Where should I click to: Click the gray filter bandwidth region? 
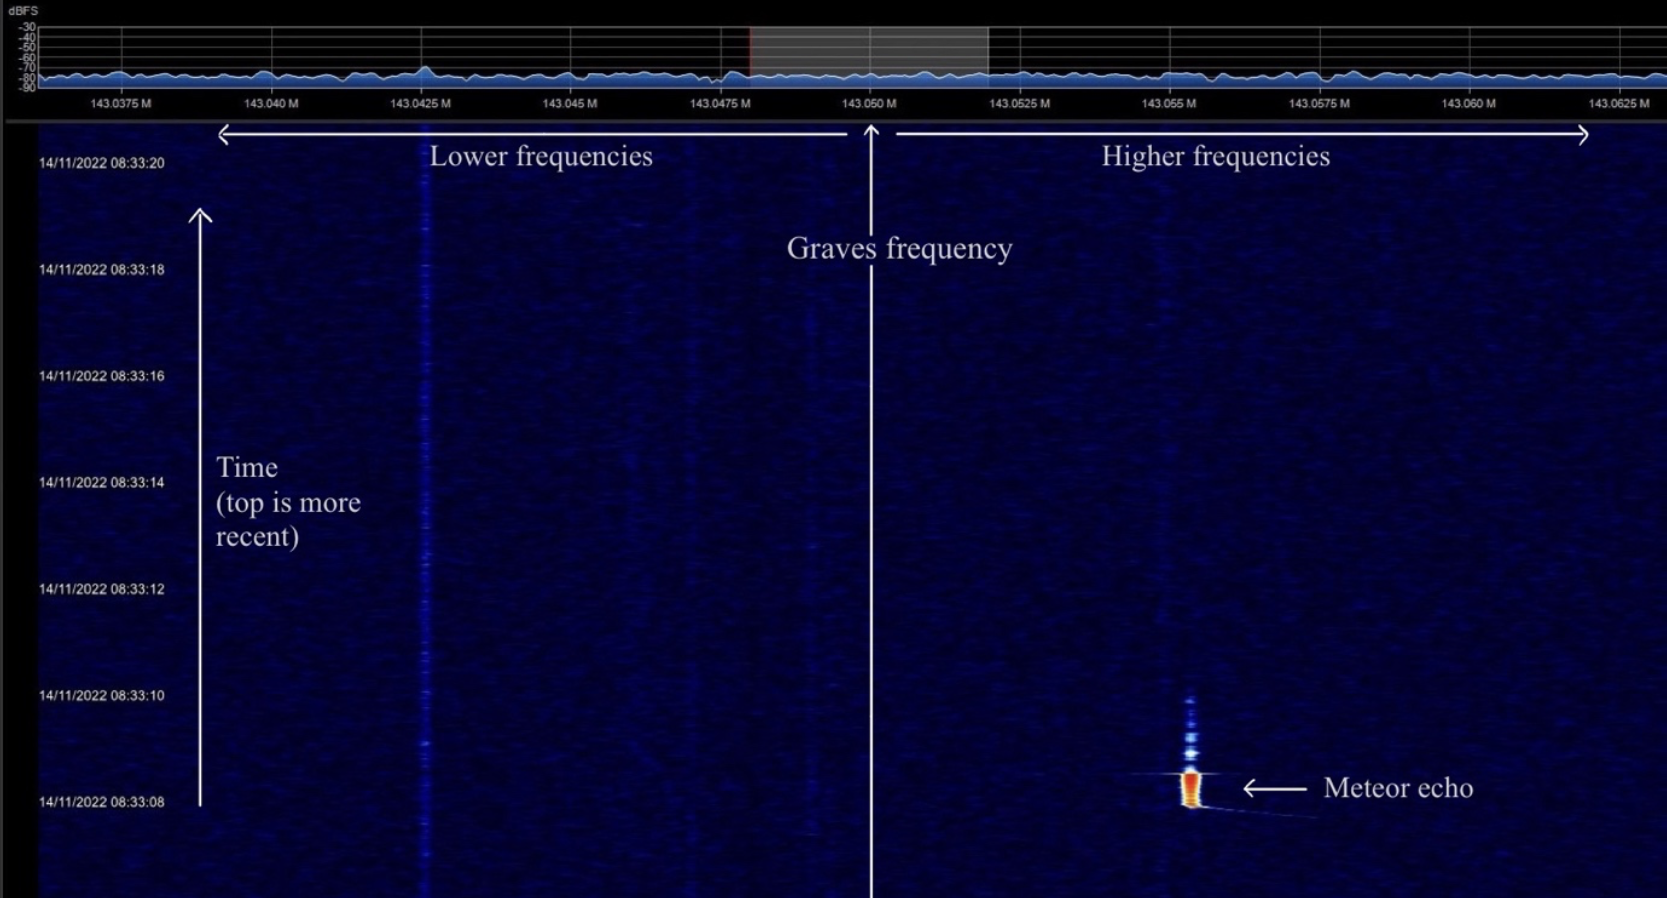click(869, 52)
